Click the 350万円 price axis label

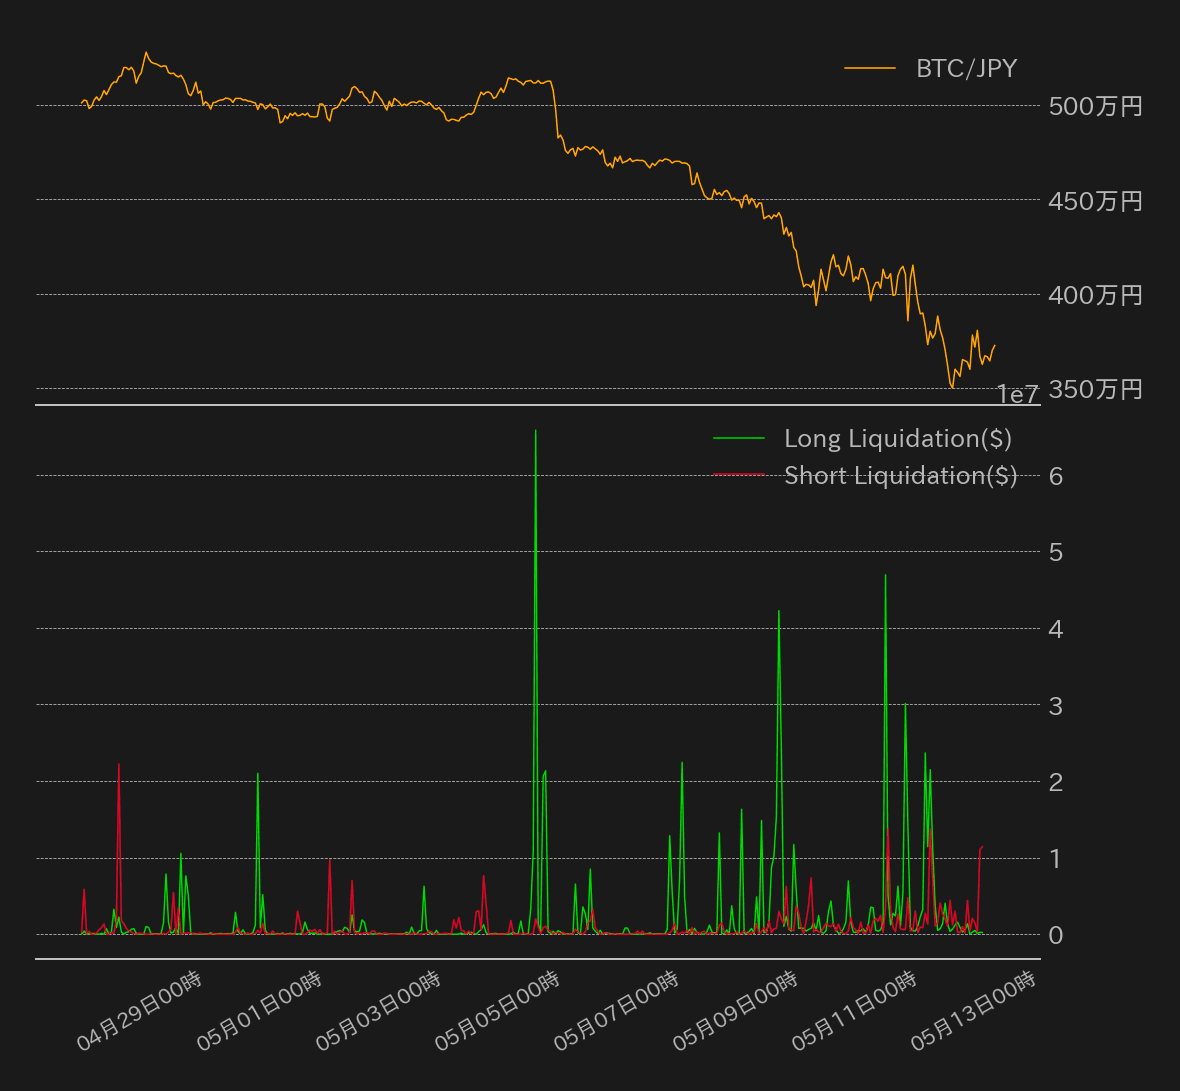[1095, 389]
